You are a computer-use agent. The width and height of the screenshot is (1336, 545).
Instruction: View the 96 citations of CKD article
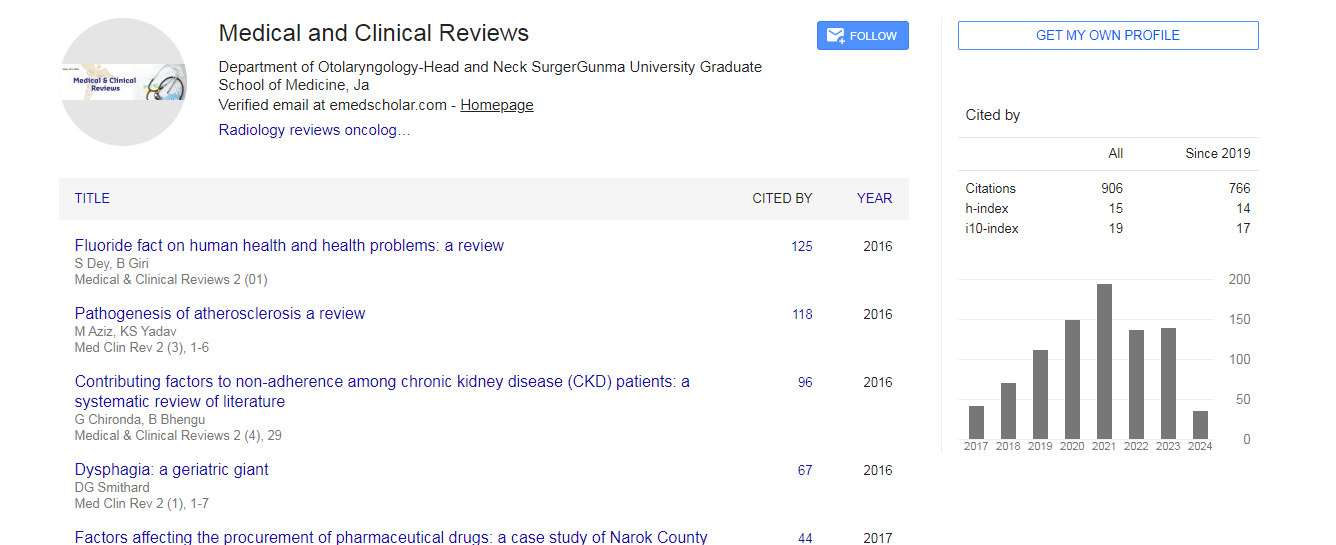[804, 383]
